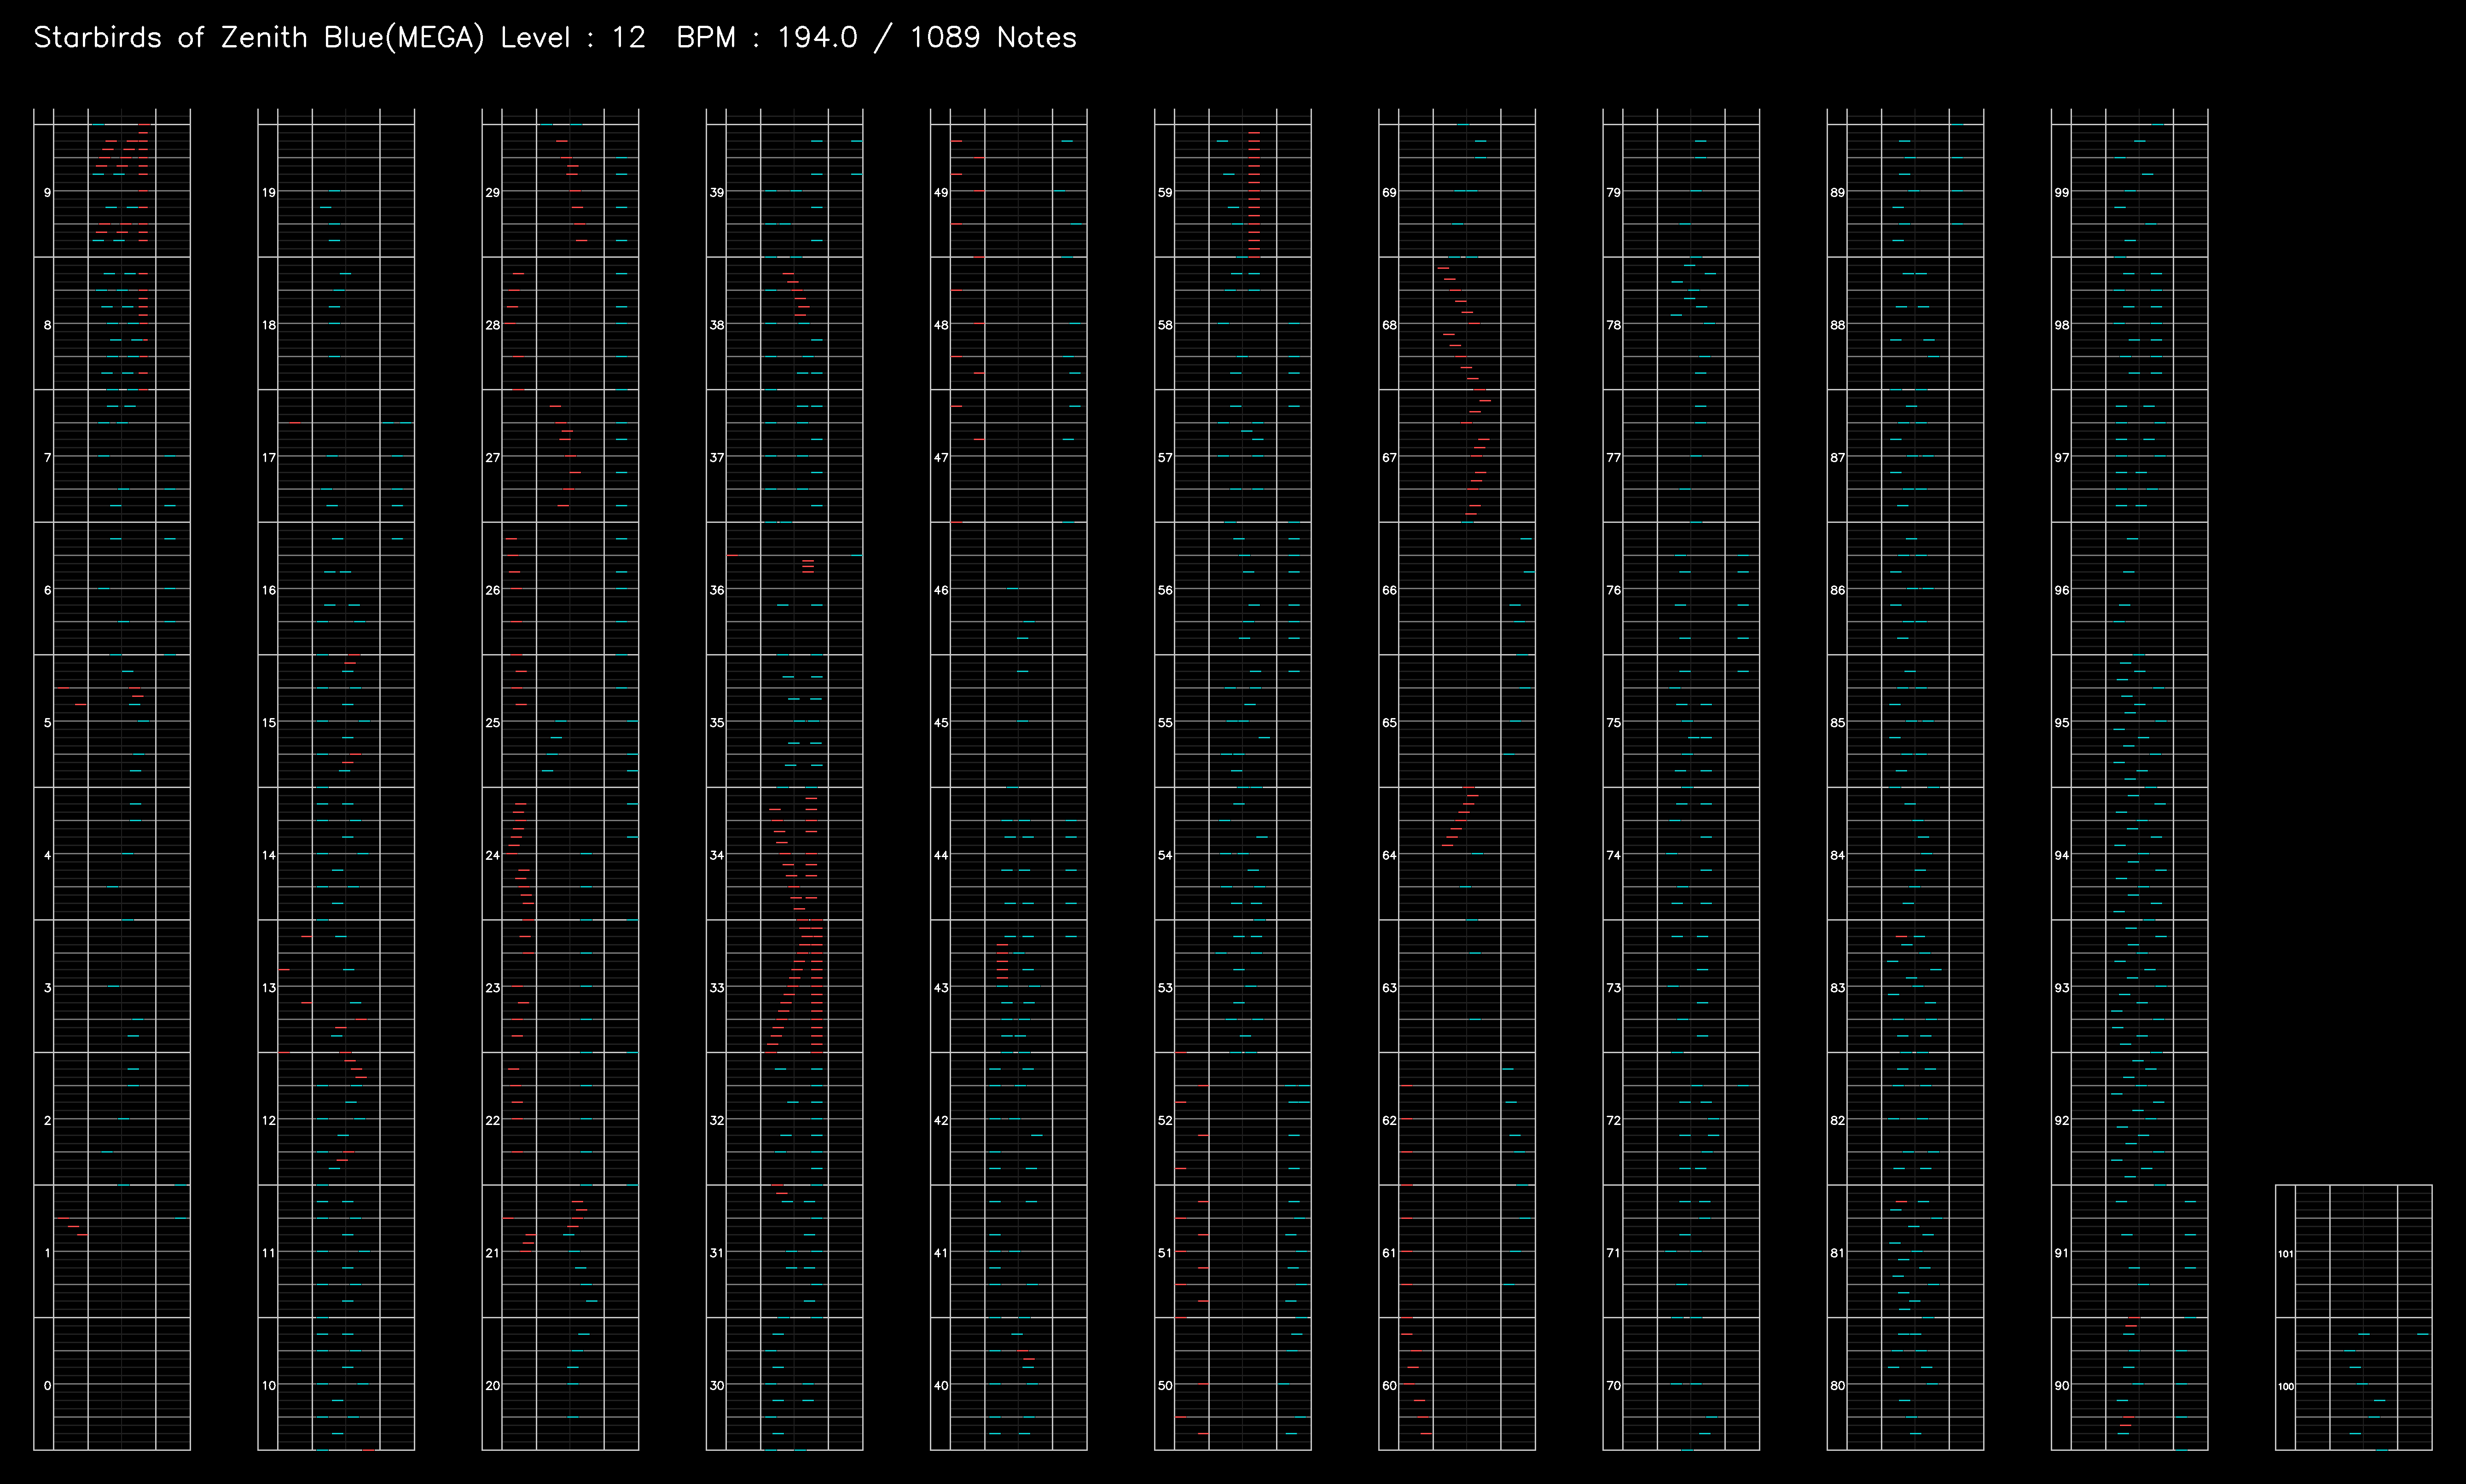Choose measure number label 39
The height and width of the screenshot is (1484, 2466).
tap(717, 193)
